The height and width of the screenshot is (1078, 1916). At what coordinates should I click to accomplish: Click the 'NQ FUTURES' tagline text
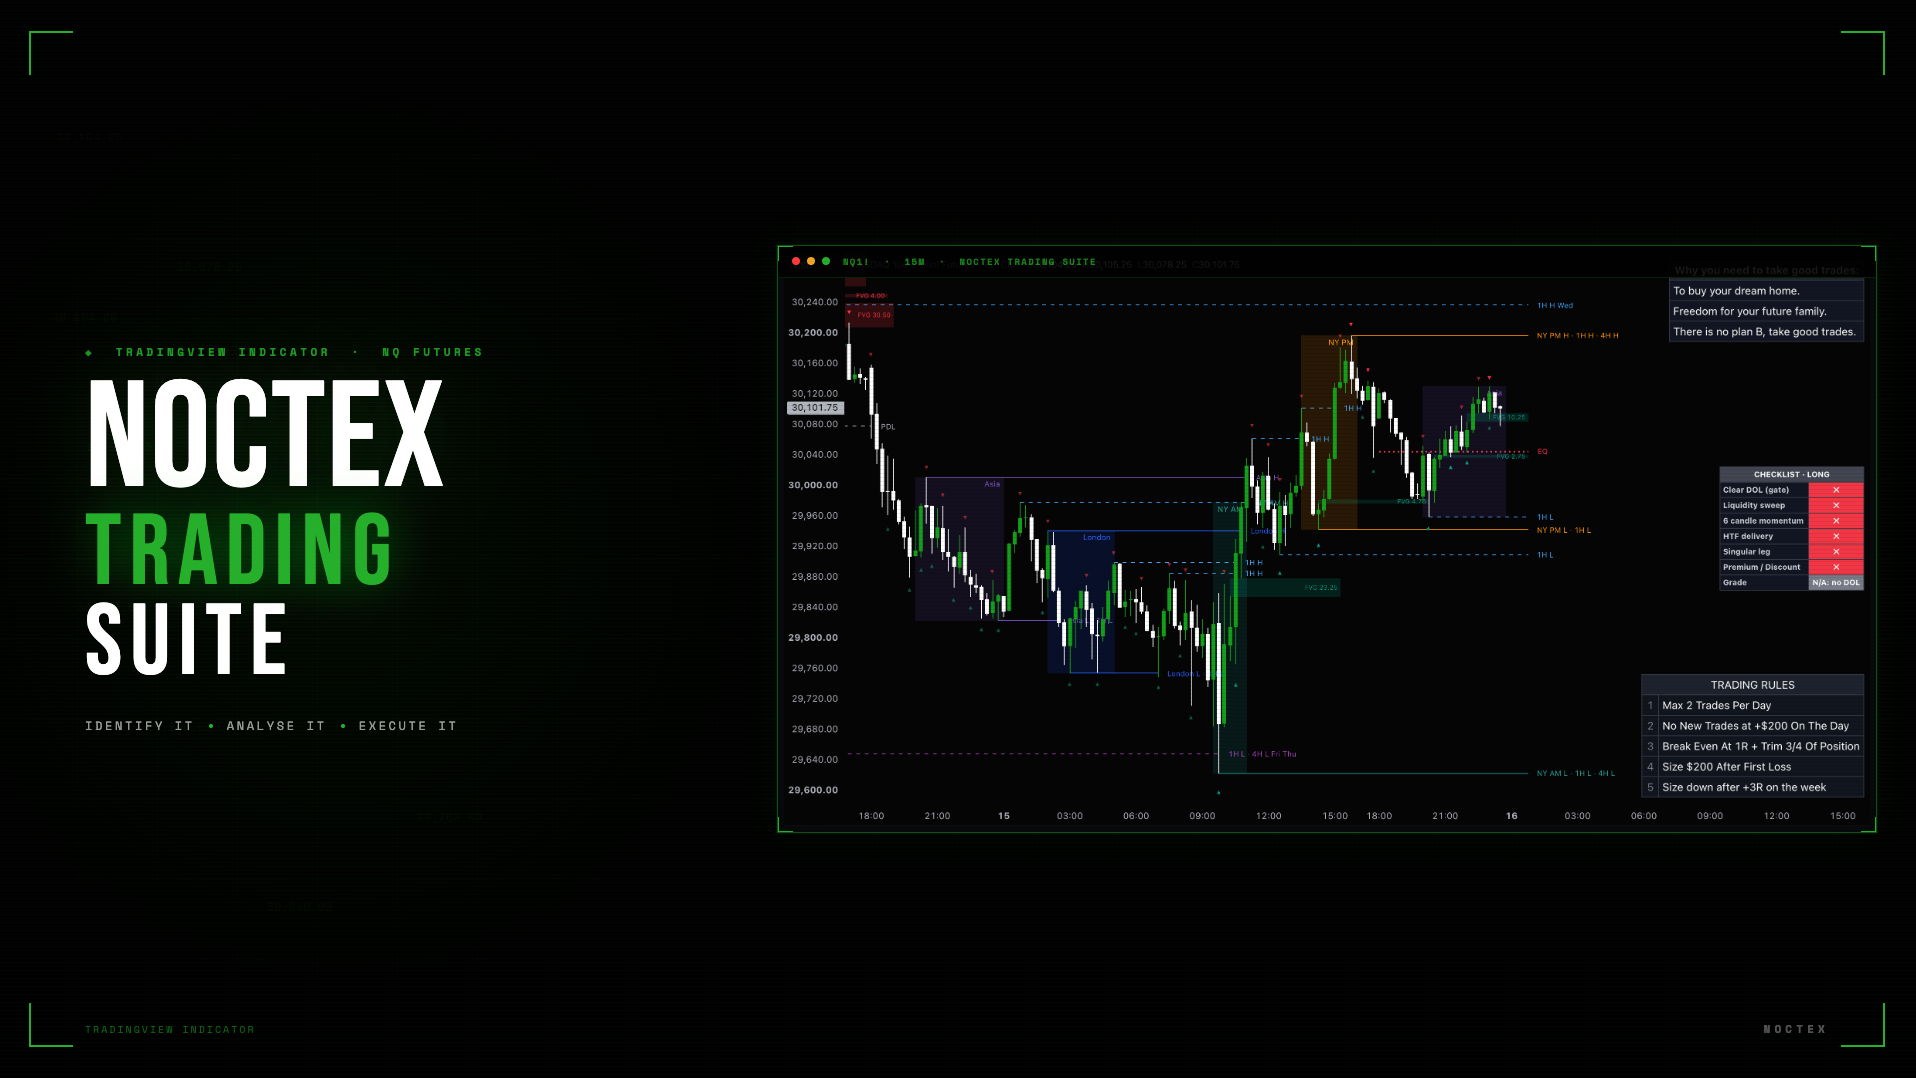point(432,352)
